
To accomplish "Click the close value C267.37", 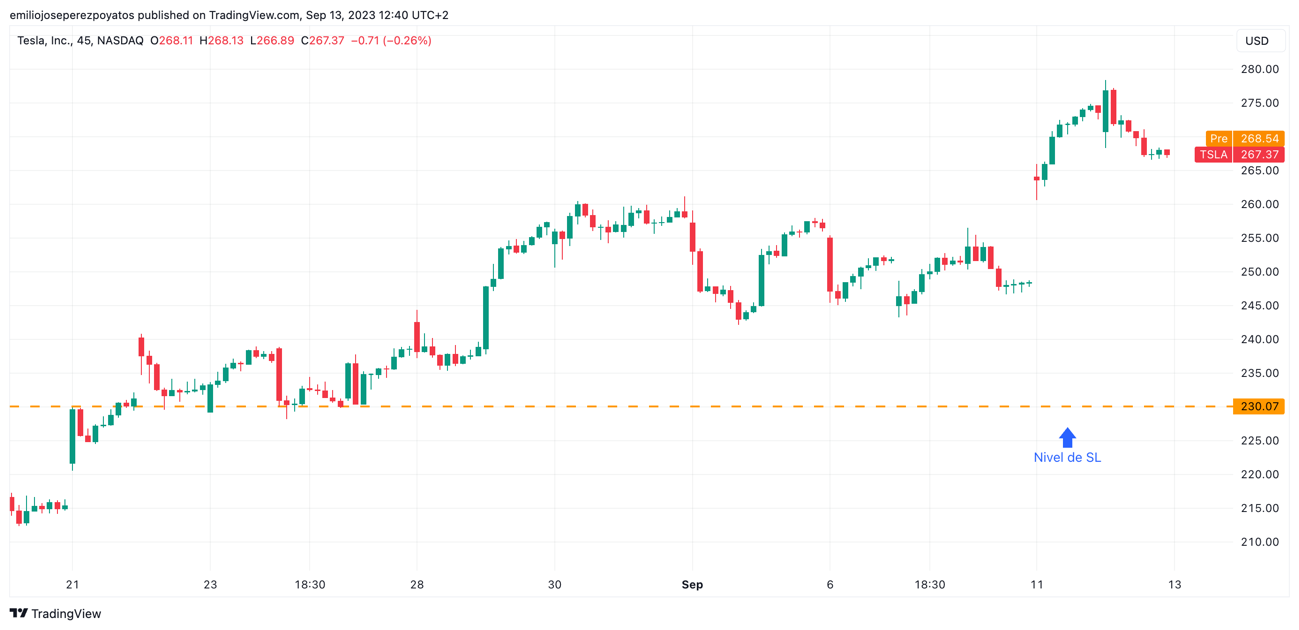I will click(323, 41).
